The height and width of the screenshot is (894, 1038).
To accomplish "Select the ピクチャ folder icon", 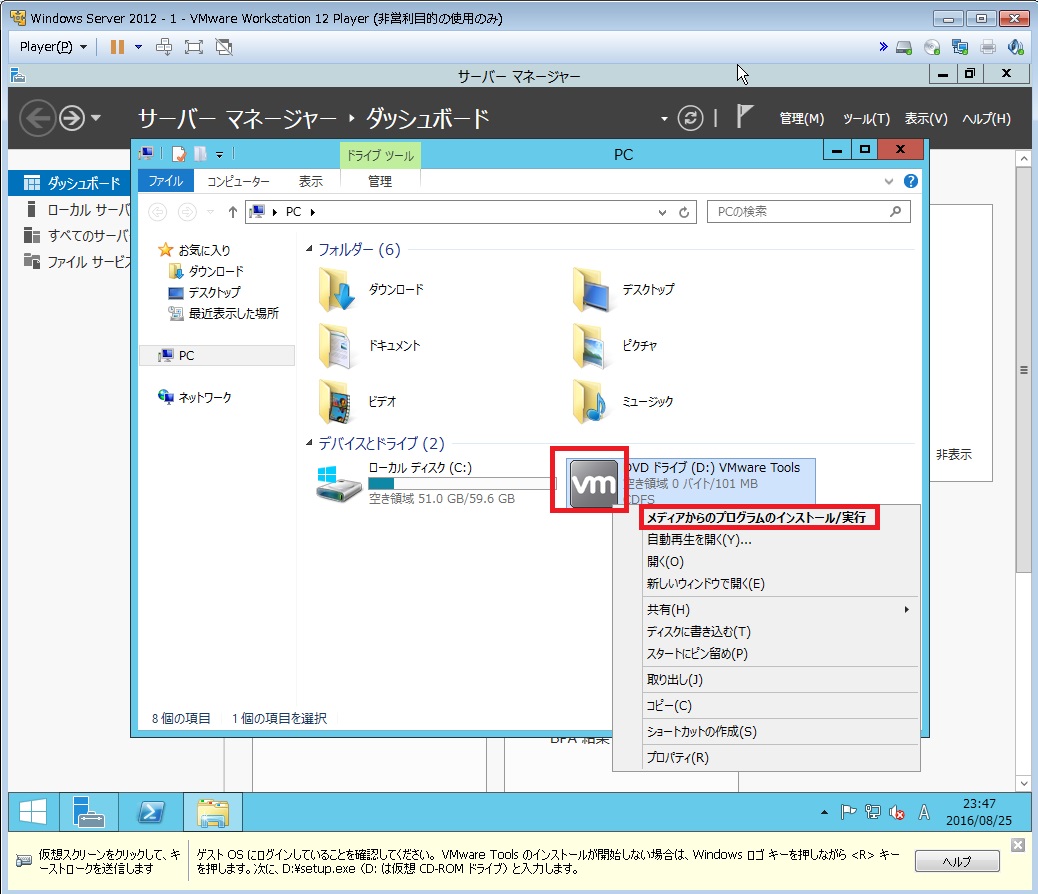I will point(591,346).
